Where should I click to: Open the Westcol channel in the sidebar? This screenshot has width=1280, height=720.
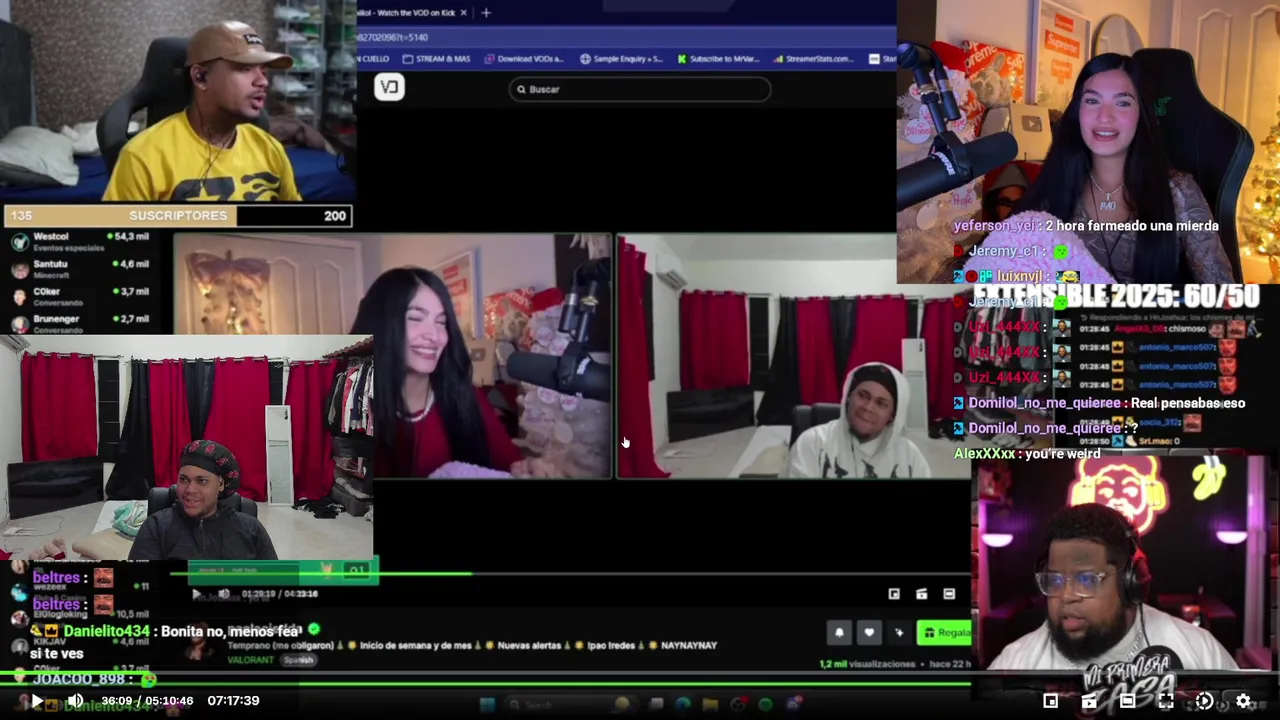click(x=80, y=241)
